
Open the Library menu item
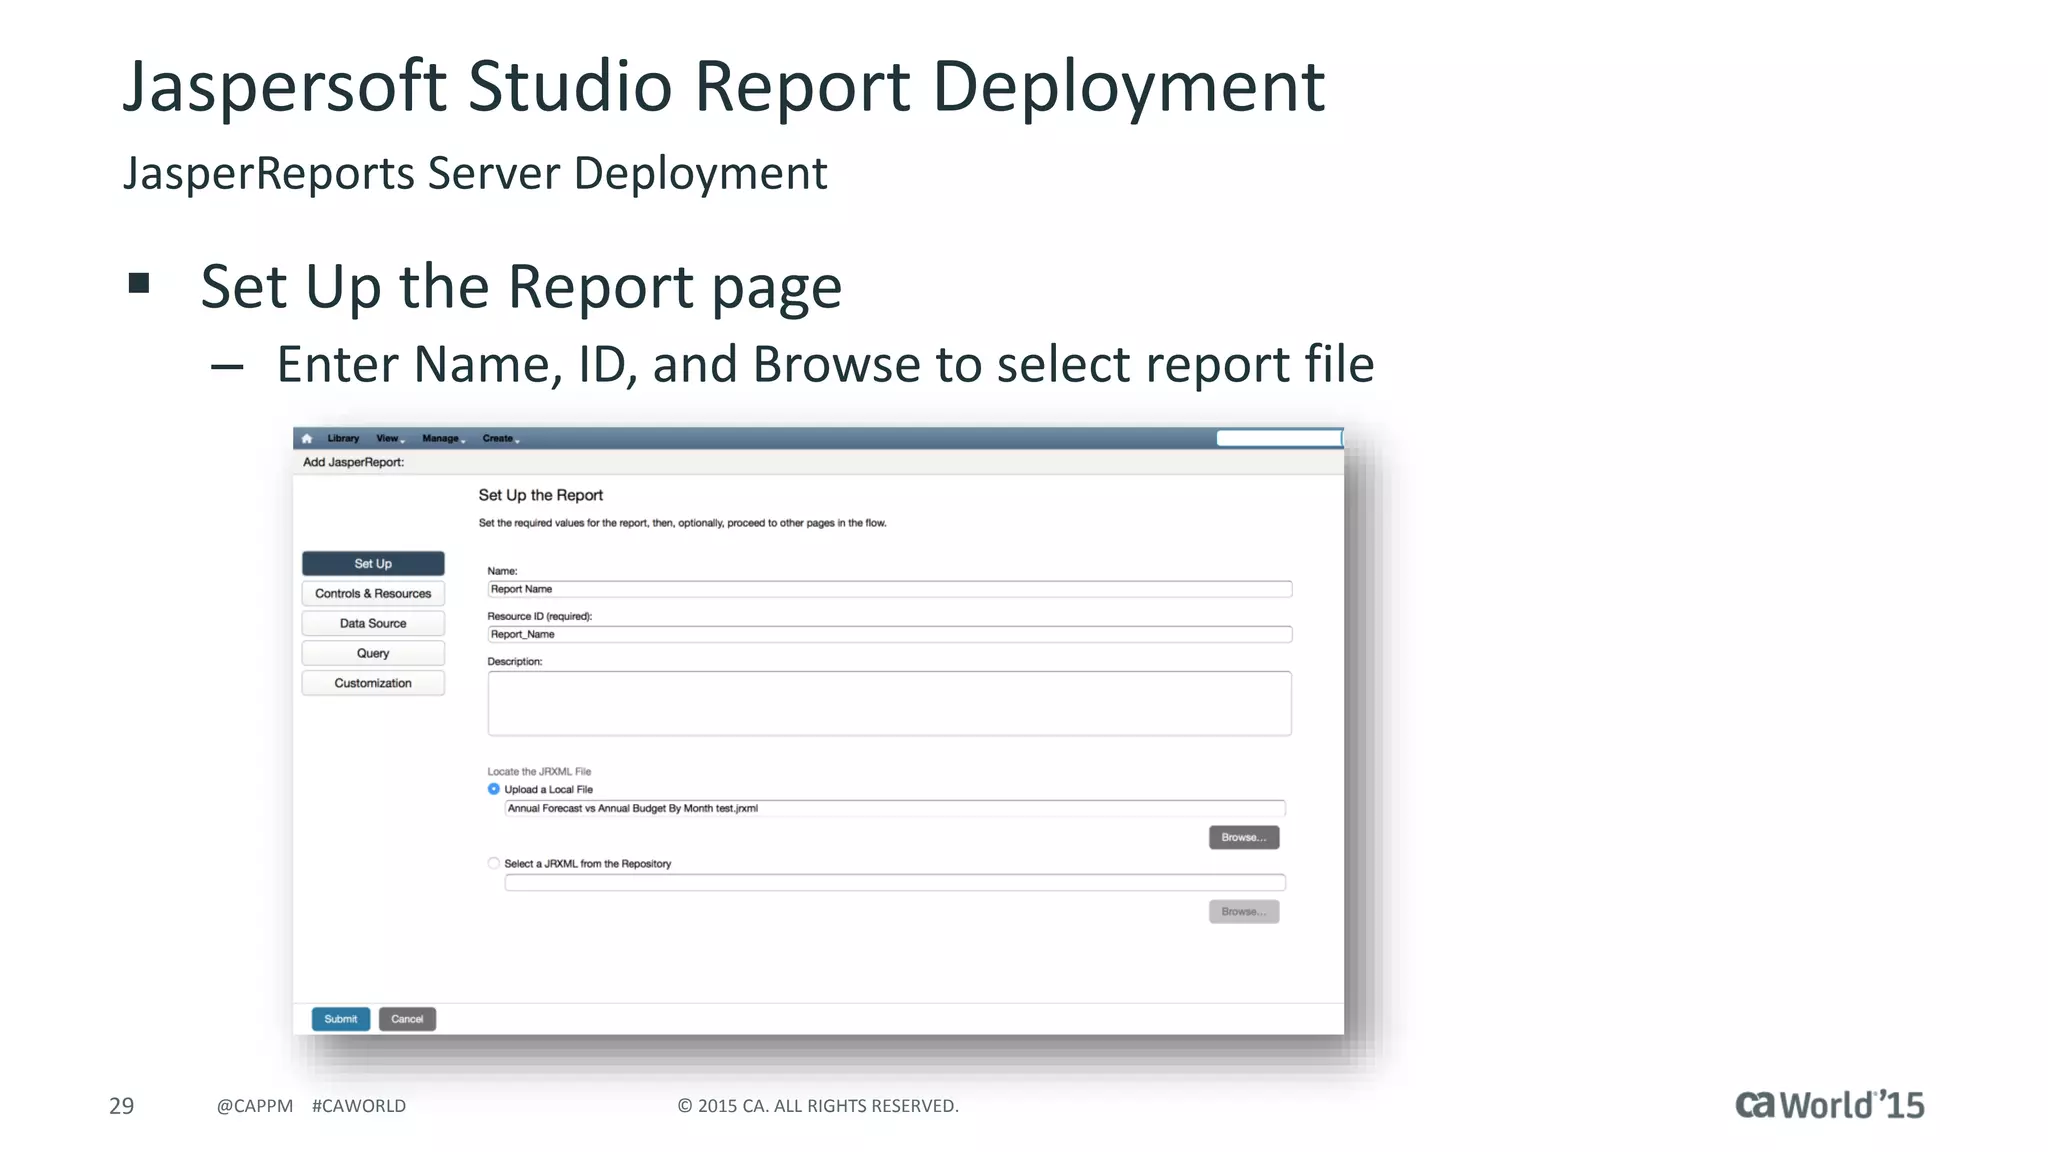[x=343, y=438]
